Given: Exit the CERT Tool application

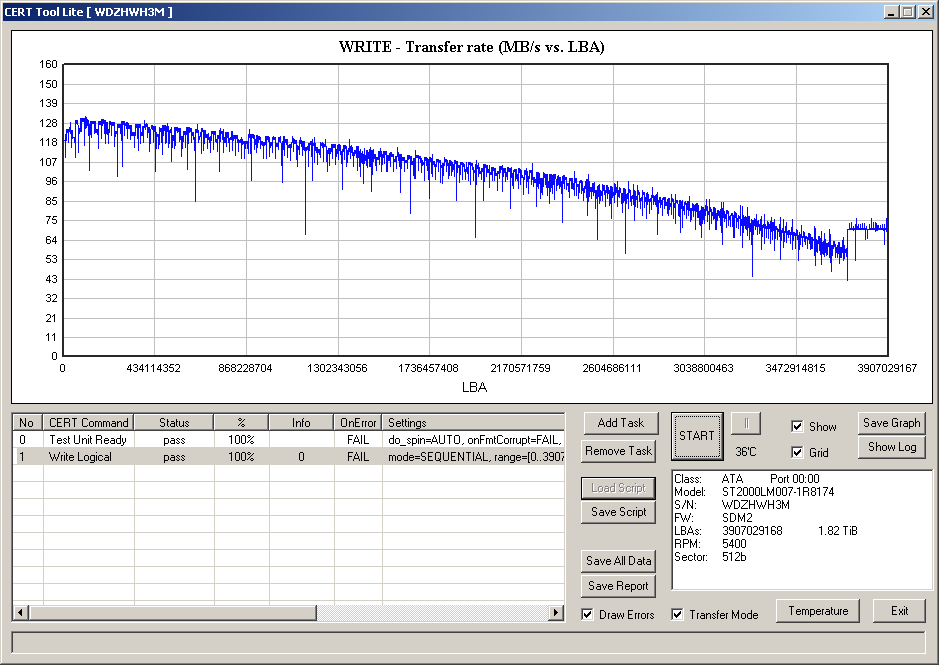Looking at the screenshot, I should (899, 611).
